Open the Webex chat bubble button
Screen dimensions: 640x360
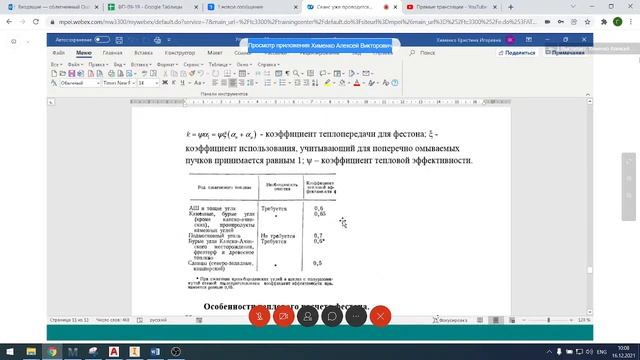(x=332, y=316)
